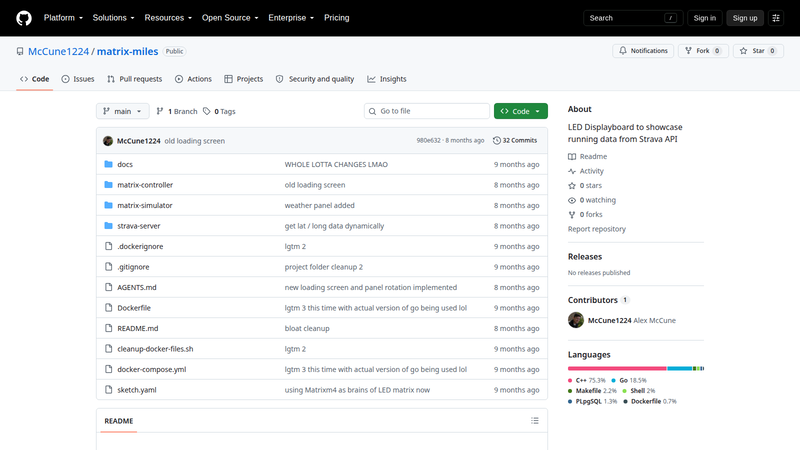Image resolution: width=800 pixels, height=450 pixels.
Task: Open the matrix-miles repository link
Action: click(x=128, y=51)
